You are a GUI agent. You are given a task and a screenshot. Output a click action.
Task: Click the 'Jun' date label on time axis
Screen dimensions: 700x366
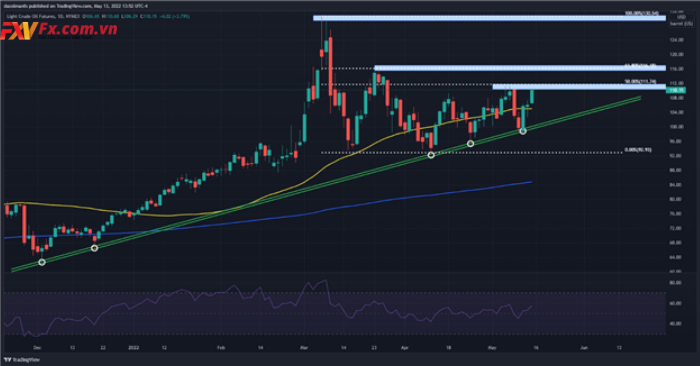point(584,348)
